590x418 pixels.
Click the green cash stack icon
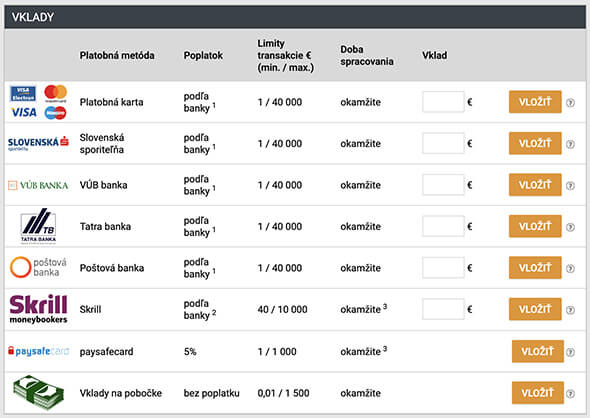coord(38,392)
